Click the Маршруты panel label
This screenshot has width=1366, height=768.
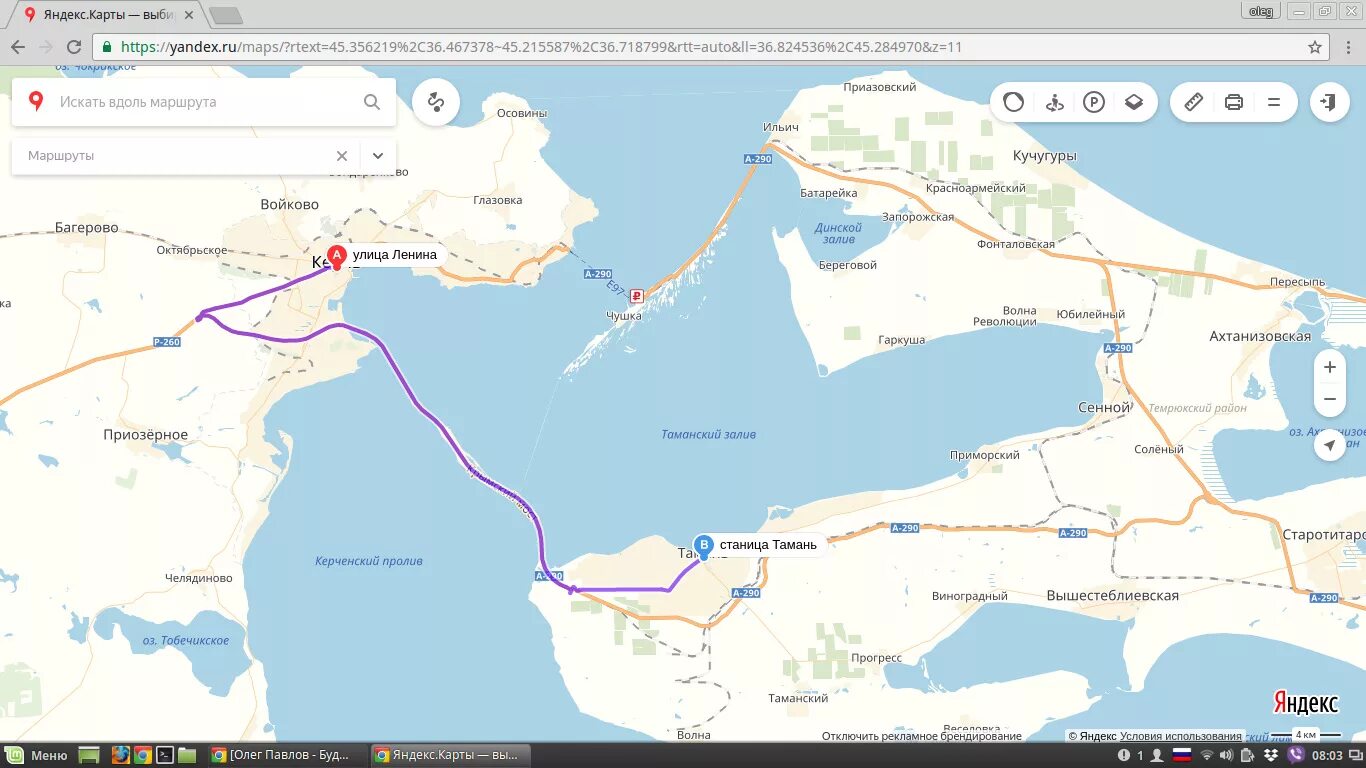(61, 156)
